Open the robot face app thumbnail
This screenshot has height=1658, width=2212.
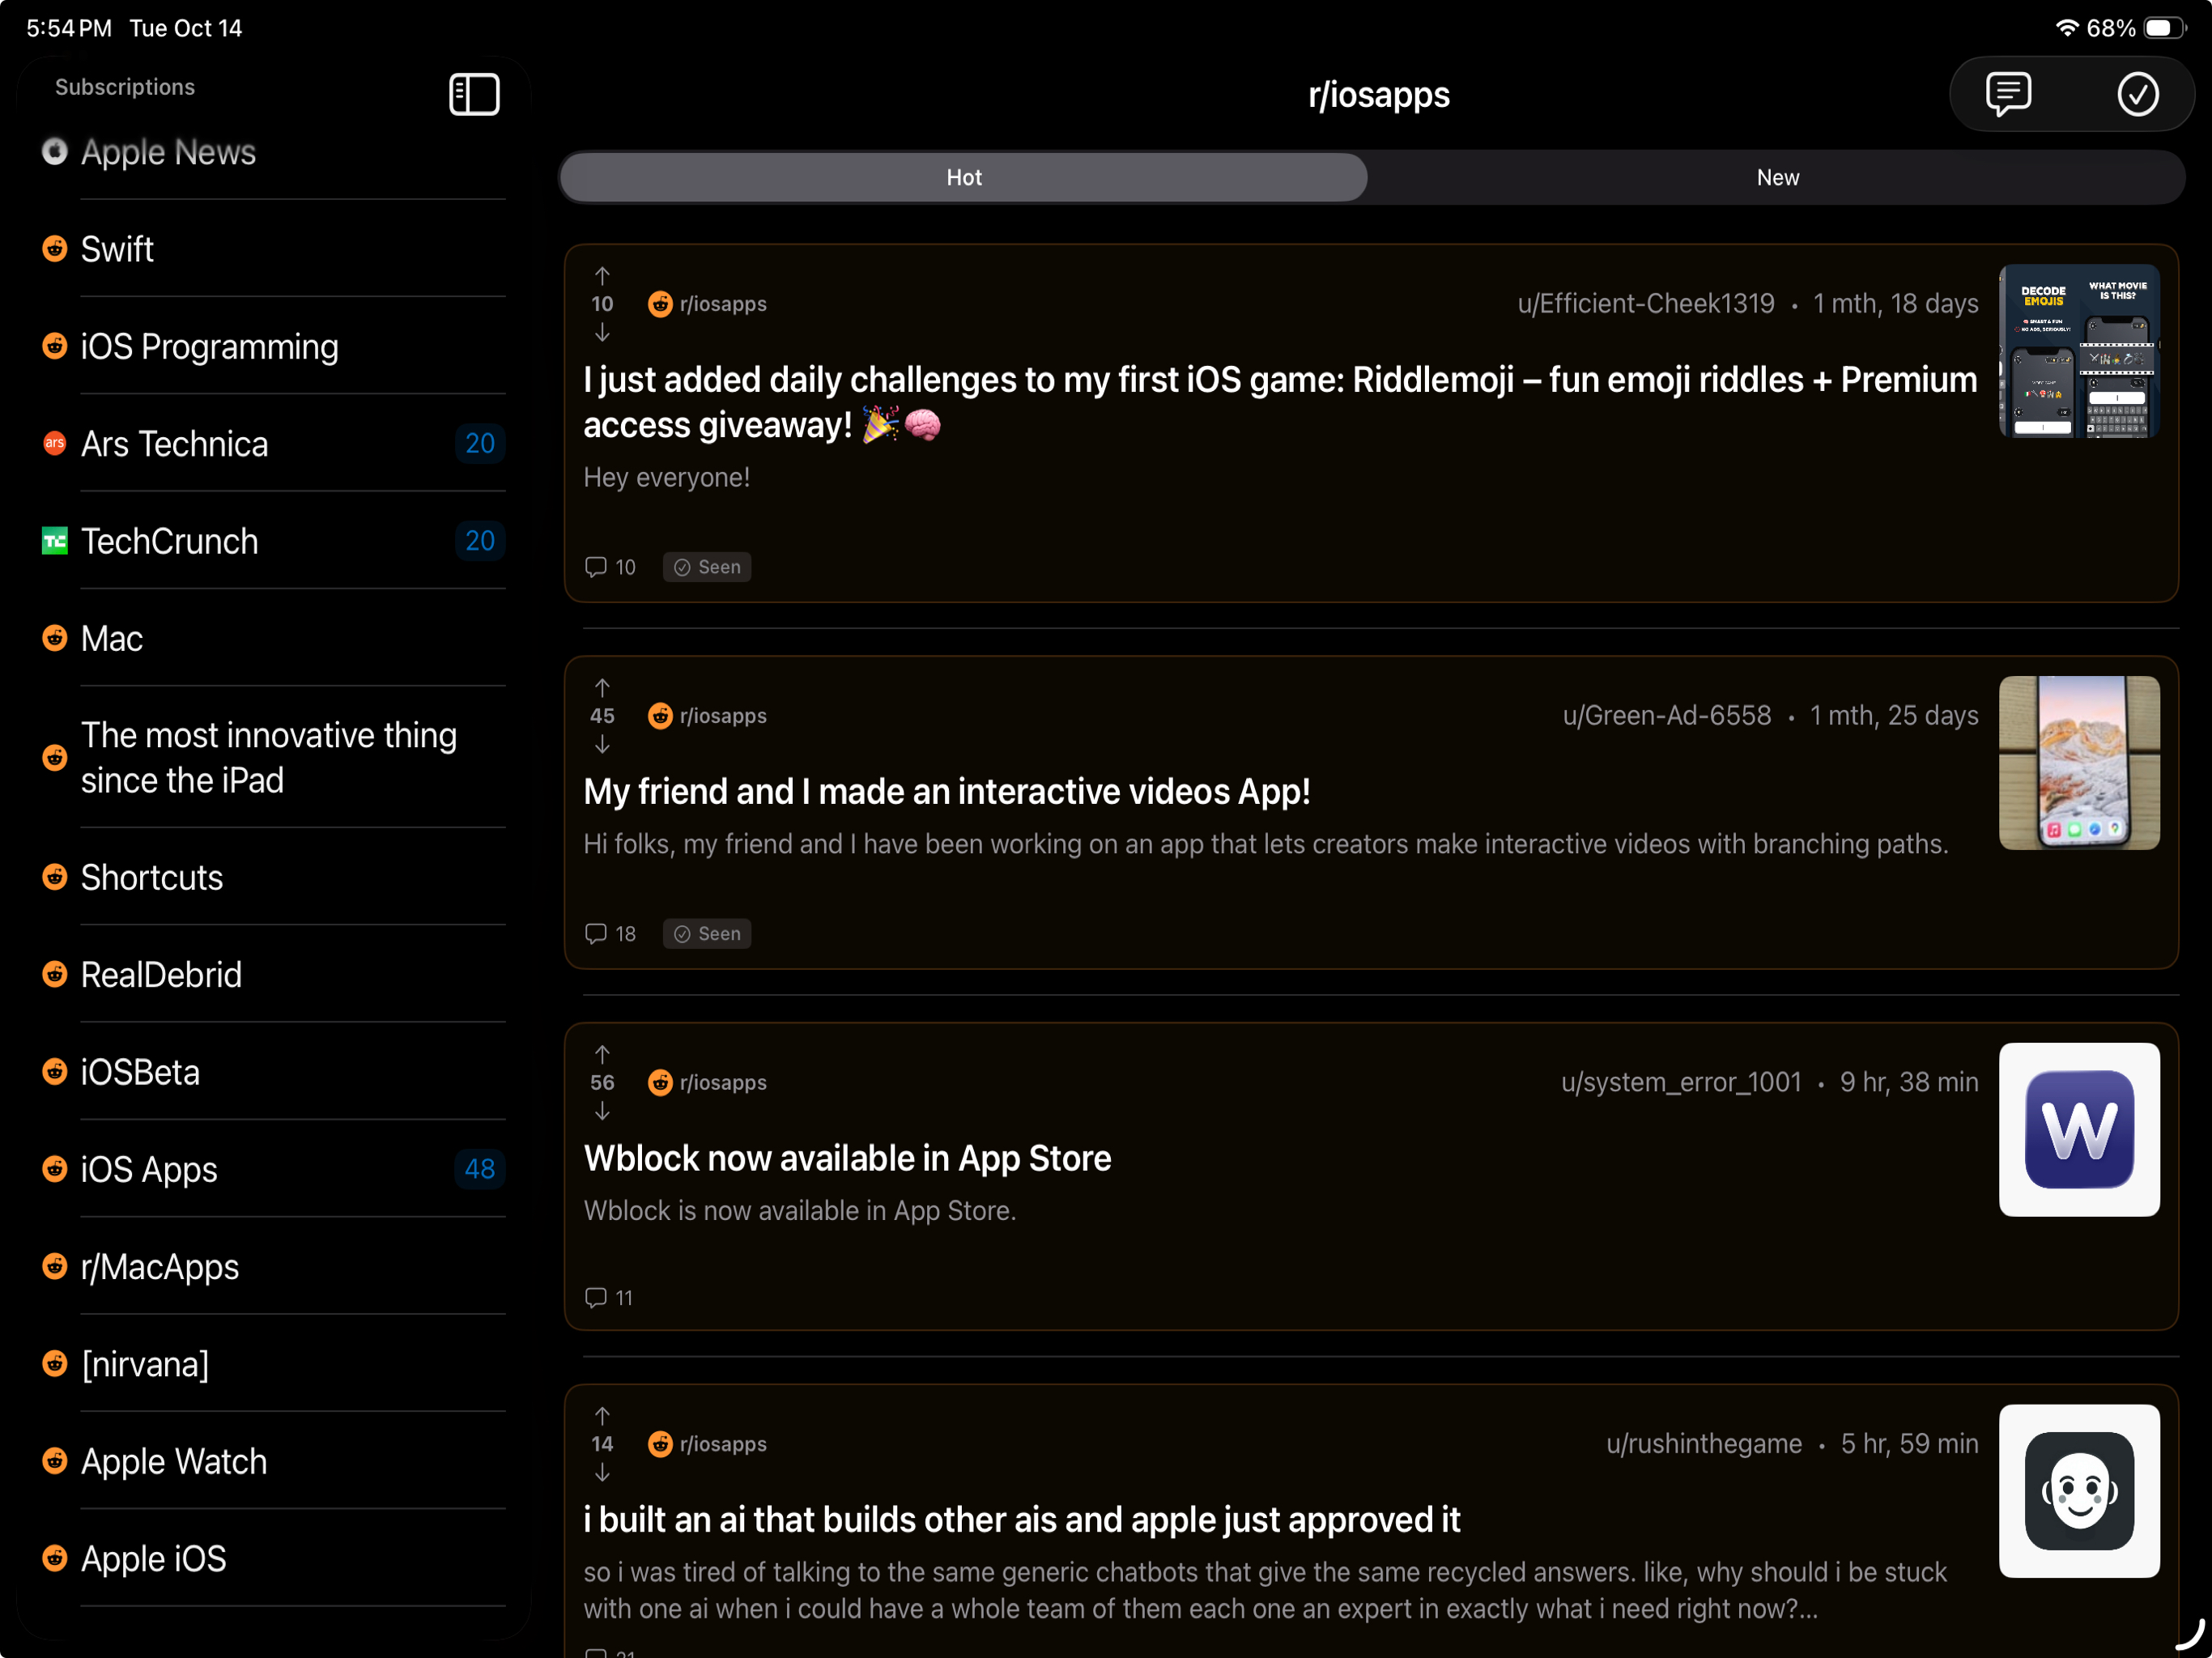tap(2079, 1492)
